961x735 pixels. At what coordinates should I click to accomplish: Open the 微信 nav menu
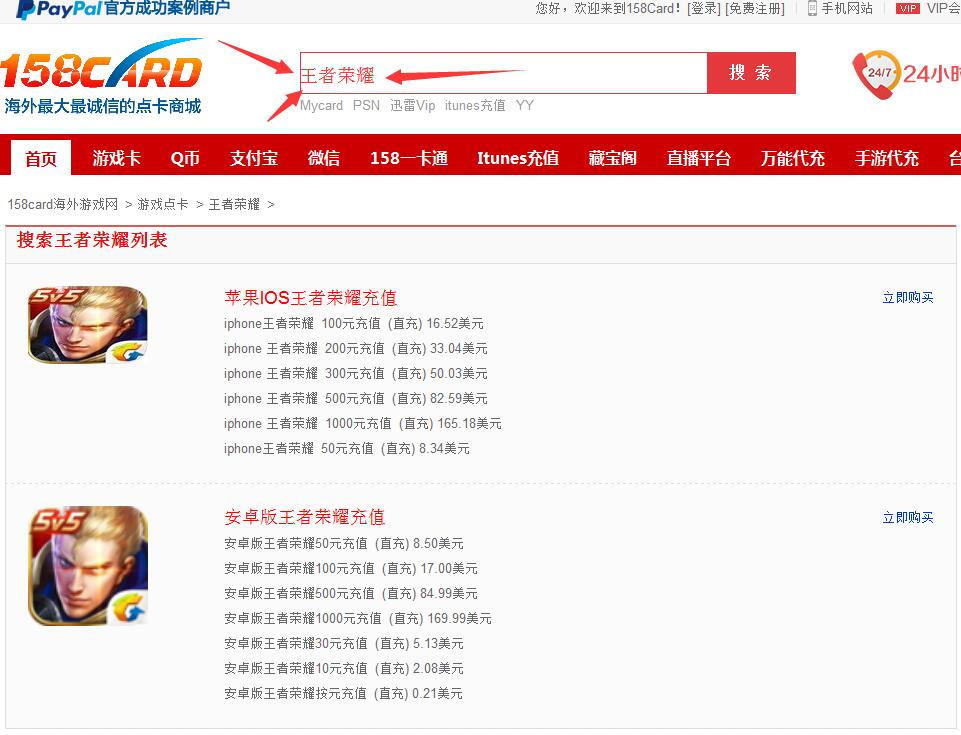(x=324, y=158)
